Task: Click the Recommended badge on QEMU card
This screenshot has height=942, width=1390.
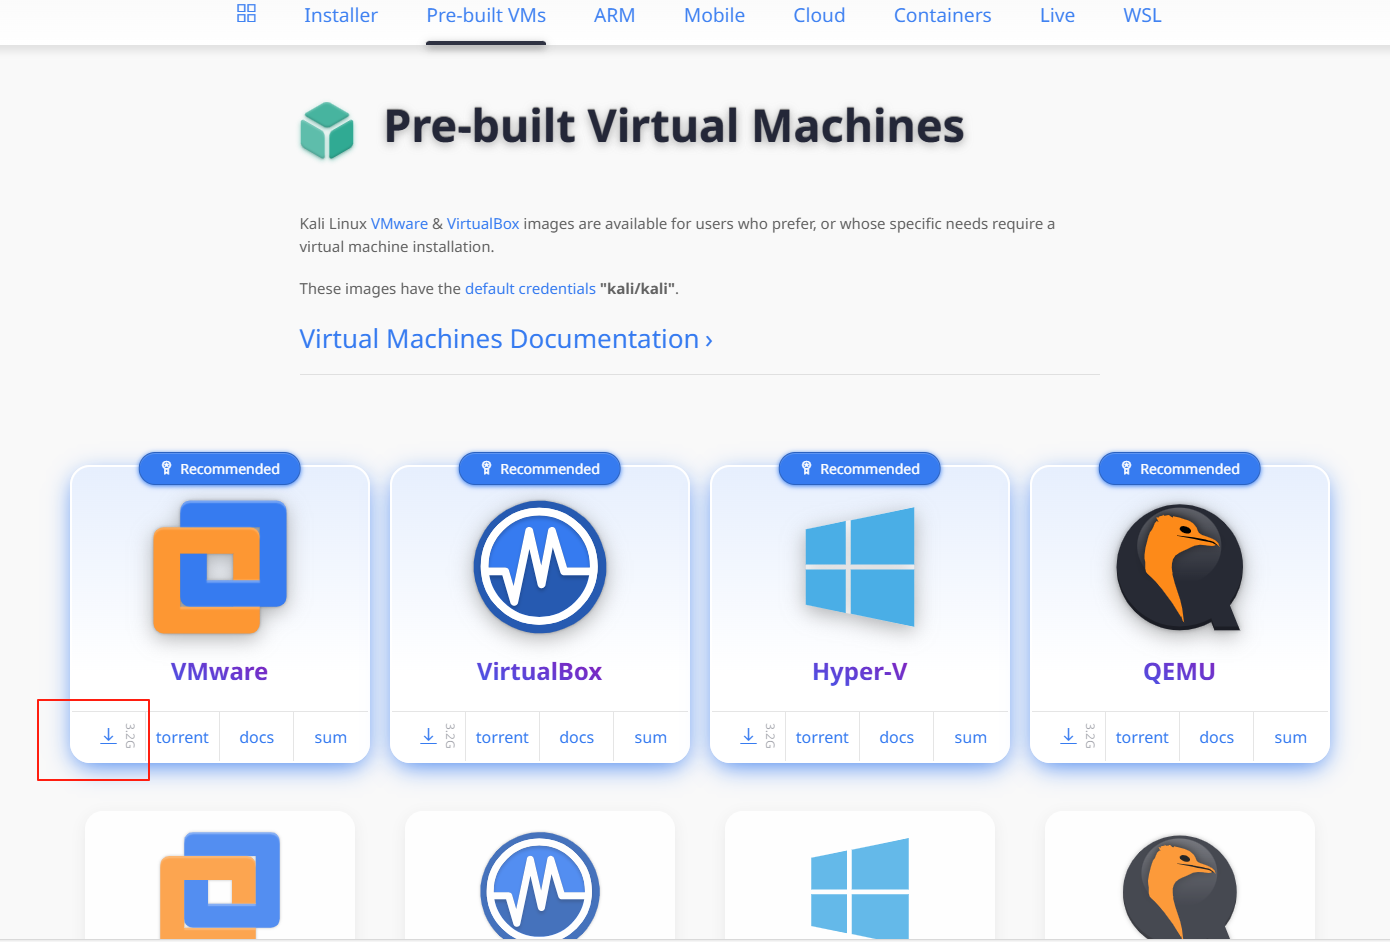Action: [1179, 469]
